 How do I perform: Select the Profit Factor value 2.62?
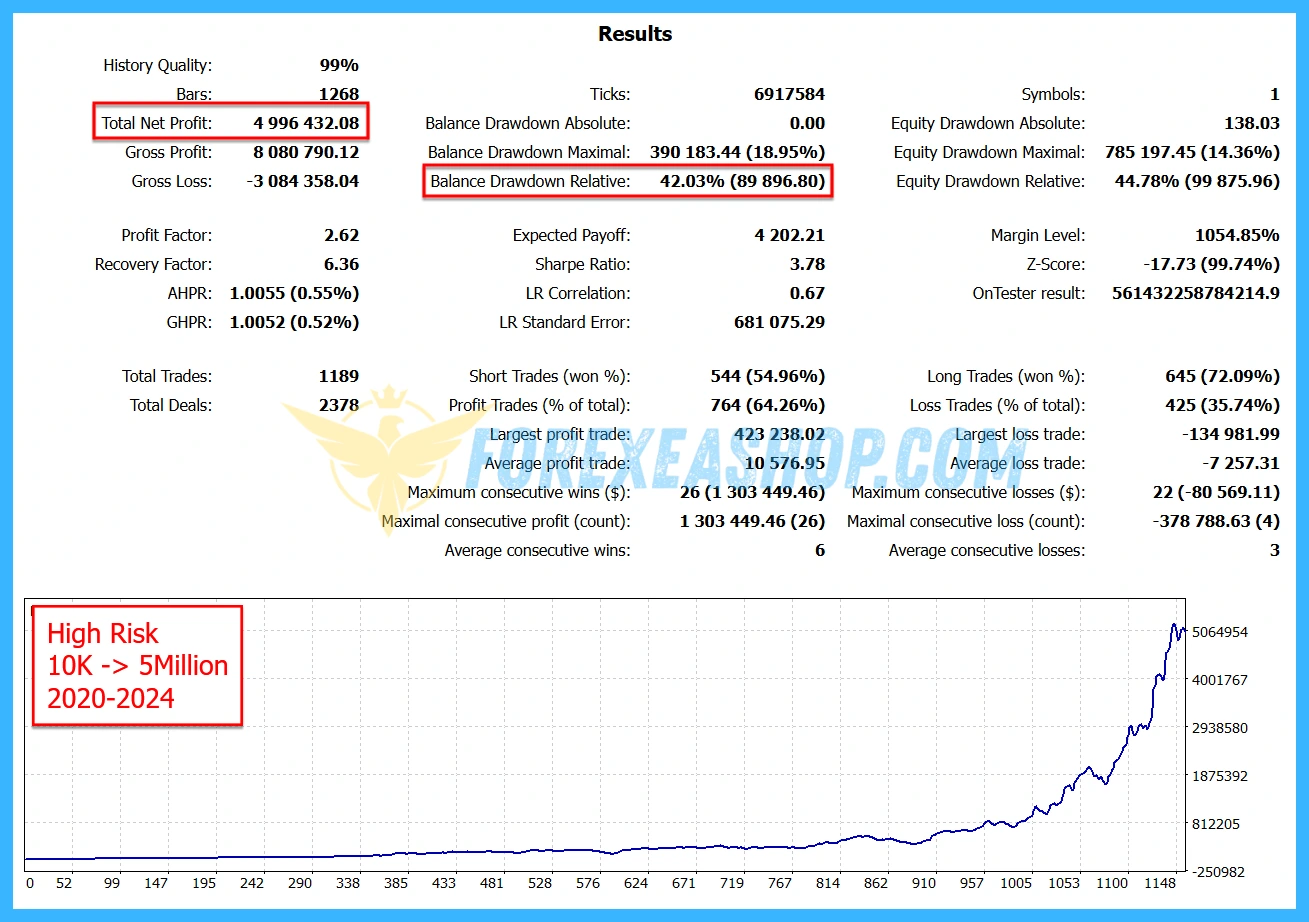click(x=340, y=235)
